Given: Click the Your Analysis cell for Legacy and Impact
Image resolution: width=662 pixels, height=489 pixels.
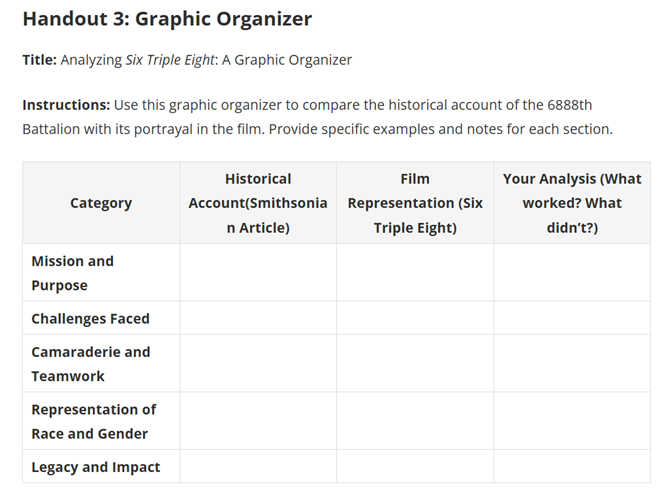Looking at the screenshot, I should [x=572, y=467].
